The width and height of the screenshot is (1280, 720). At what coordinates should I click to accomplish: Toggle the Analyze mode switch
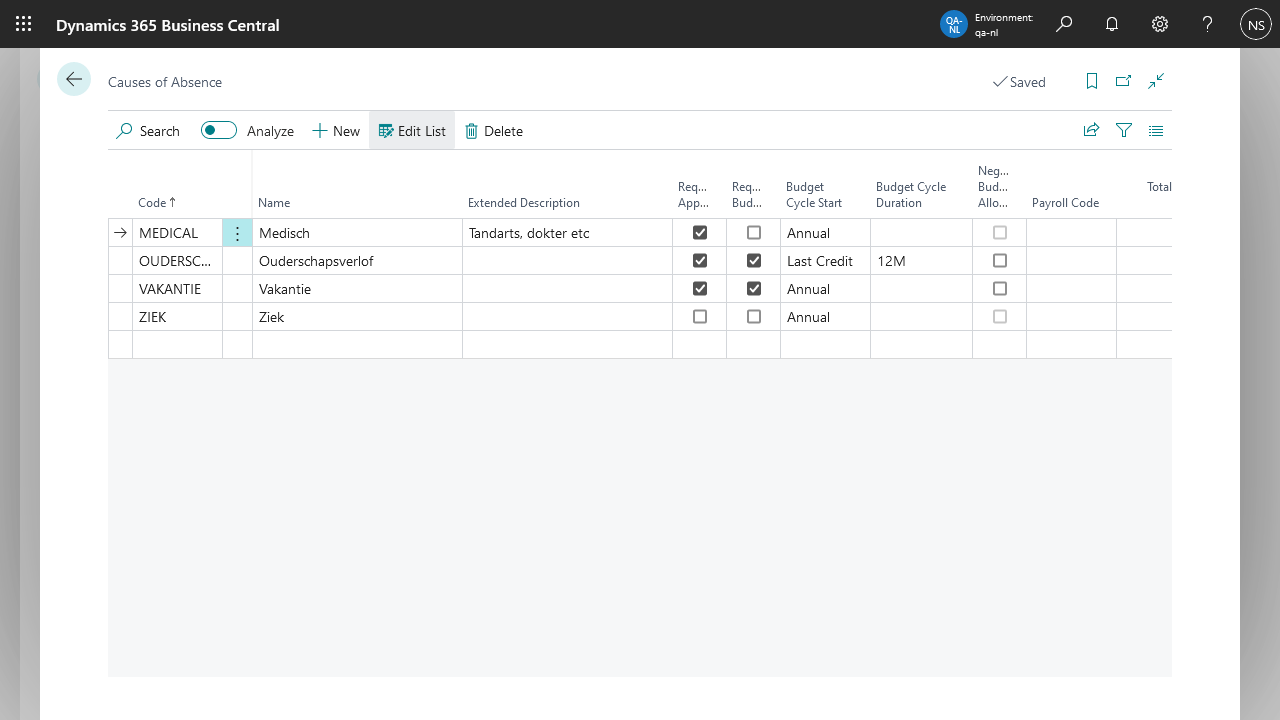[x=219, y=130]
